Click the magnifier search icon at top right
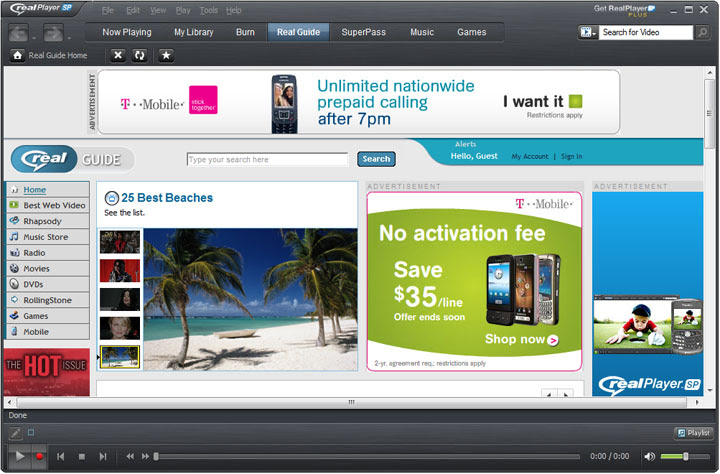Screen dimensions: 720x474 pyautogui.click(x=703, y=32)
